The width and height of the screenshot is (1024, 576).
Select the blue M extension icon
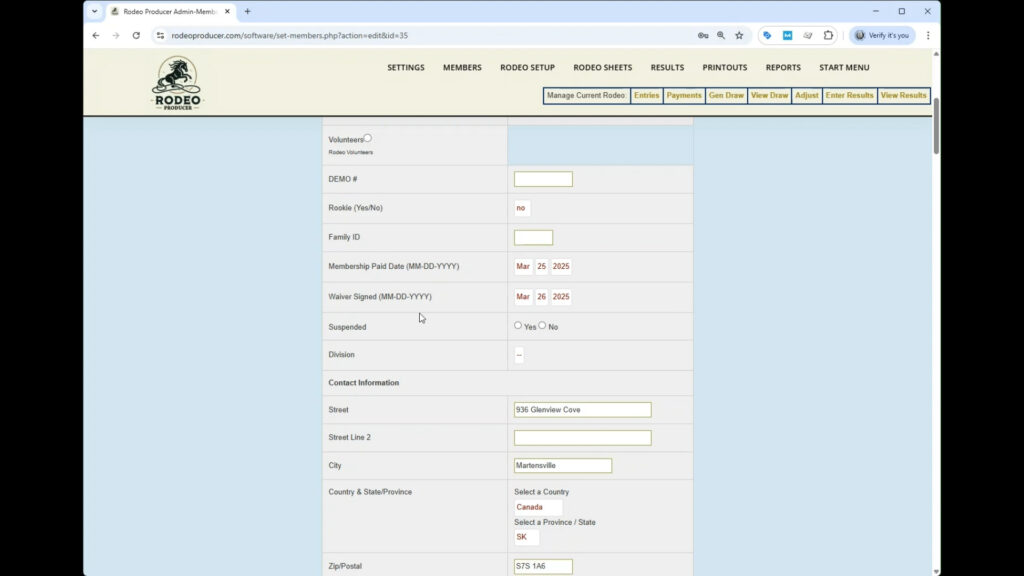789,35
